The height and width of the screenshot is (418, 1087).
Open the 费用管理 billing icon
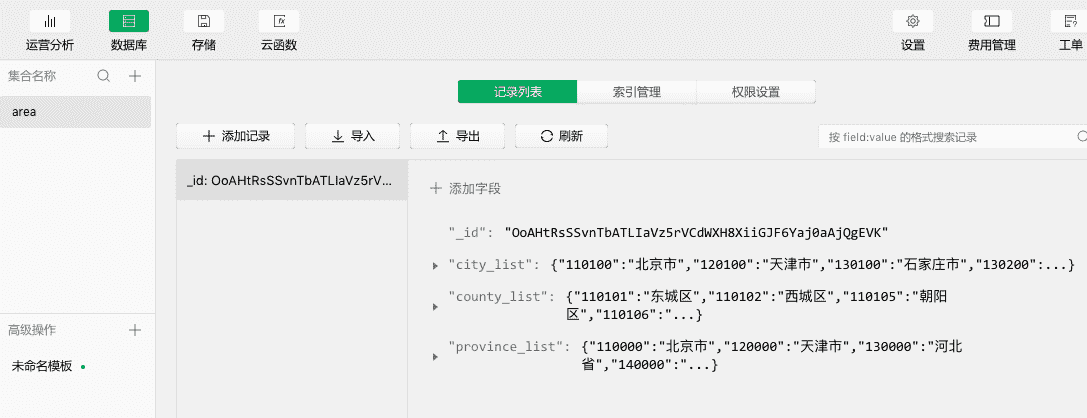[991, 21]
